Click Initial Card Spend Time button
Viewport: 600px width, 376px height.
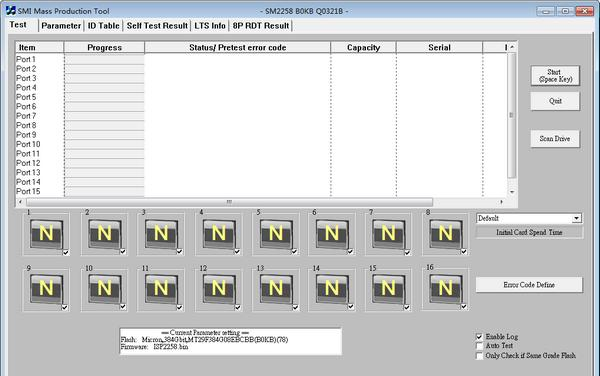[x=529, y=232]
